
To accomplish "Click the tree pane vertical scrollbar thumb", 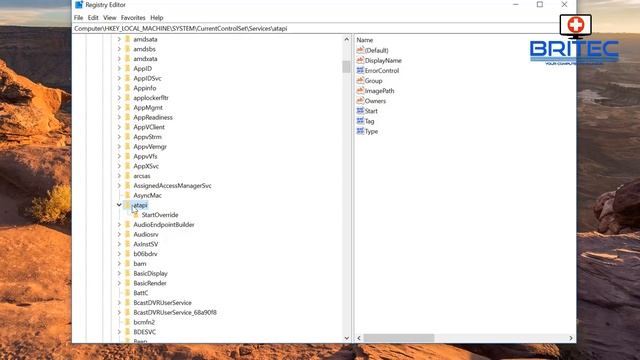I will pos(347,67).
